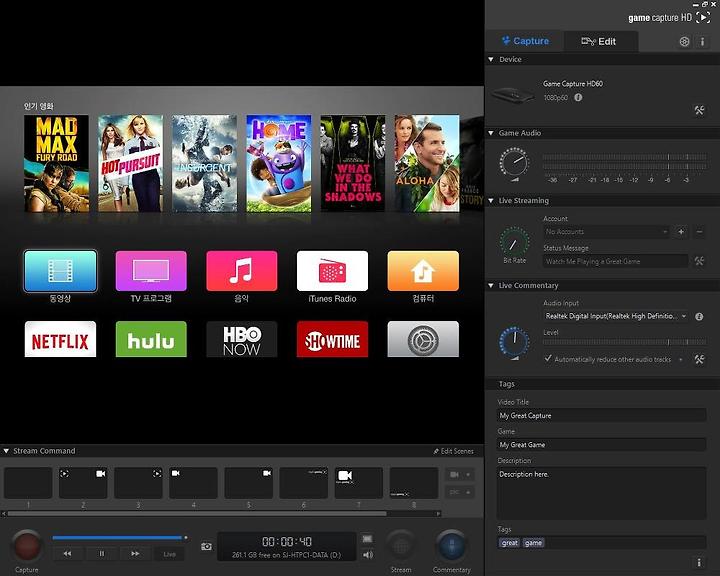Toggle speaker mute icon

pos(368,555)
